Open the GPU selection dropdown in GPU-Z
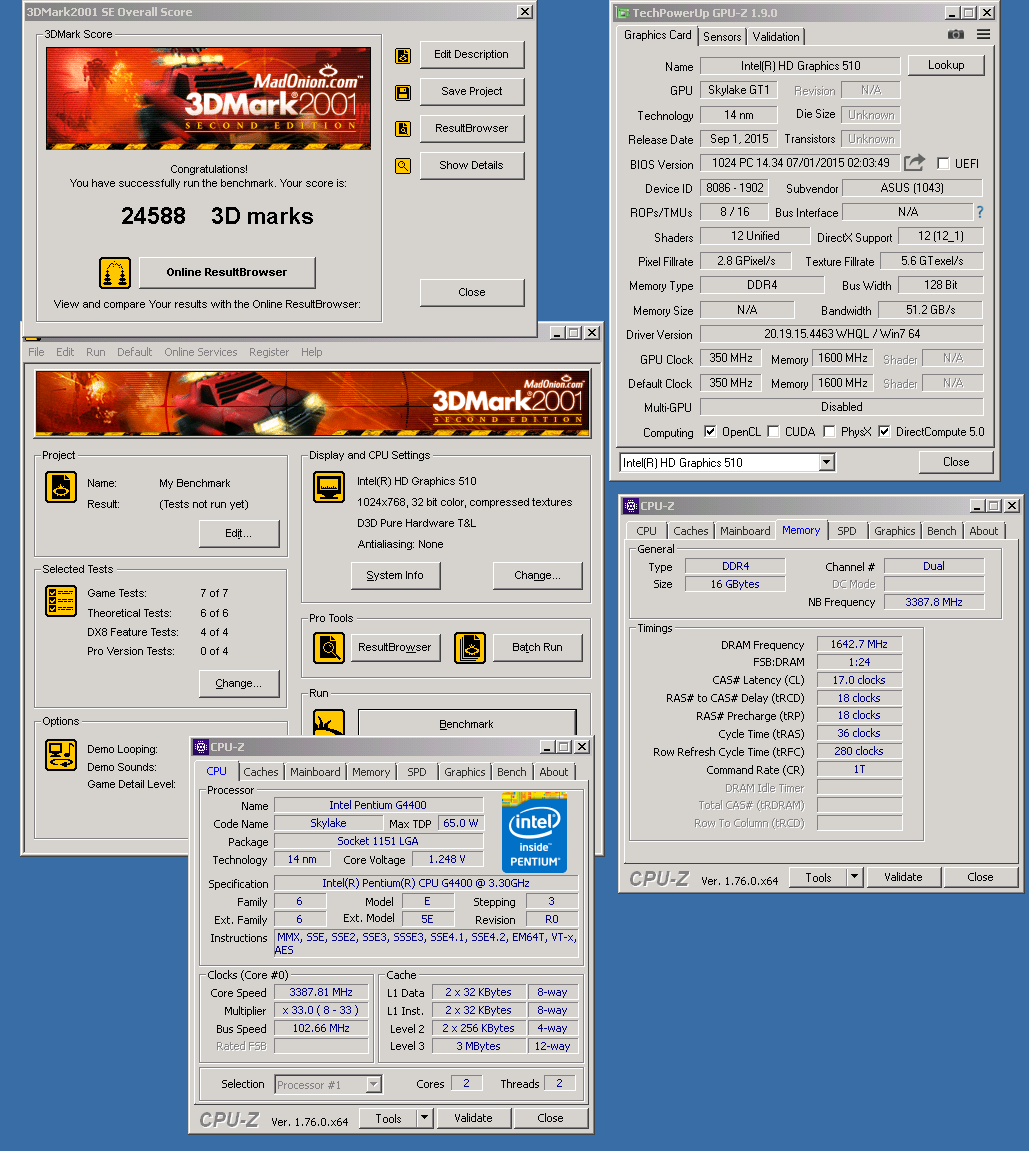 [826, 462]
